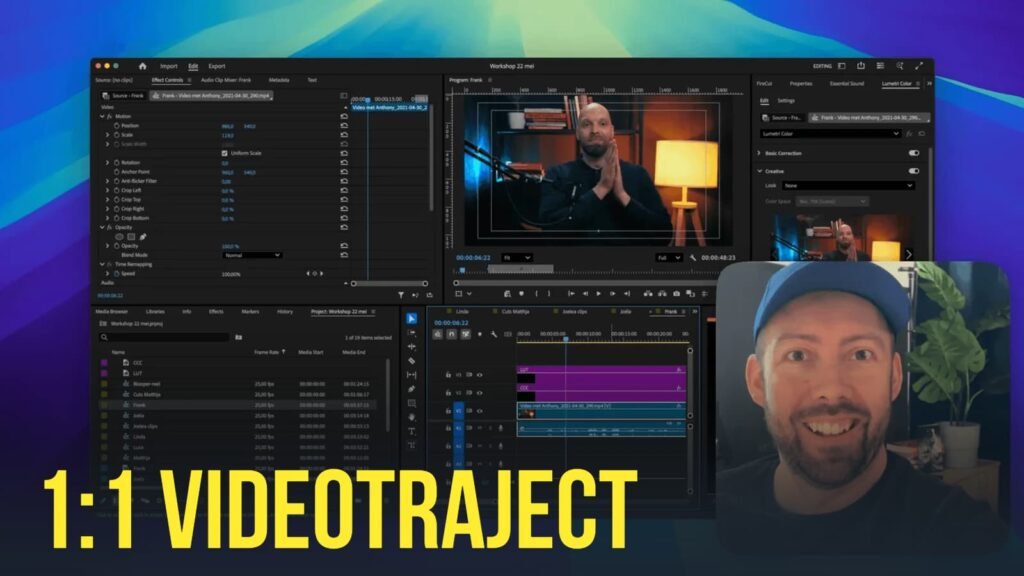Collapse the Opacity effect group
Image resolution: width=1024 pixels, height=576 pixels.
pyautogui.click(x=102, y=227)
